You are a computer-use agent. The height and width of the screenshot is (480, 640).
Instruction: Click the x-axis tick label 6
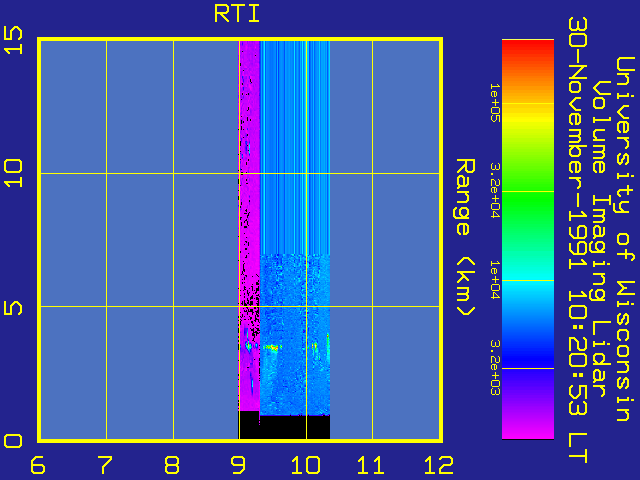tap(38, 465)
